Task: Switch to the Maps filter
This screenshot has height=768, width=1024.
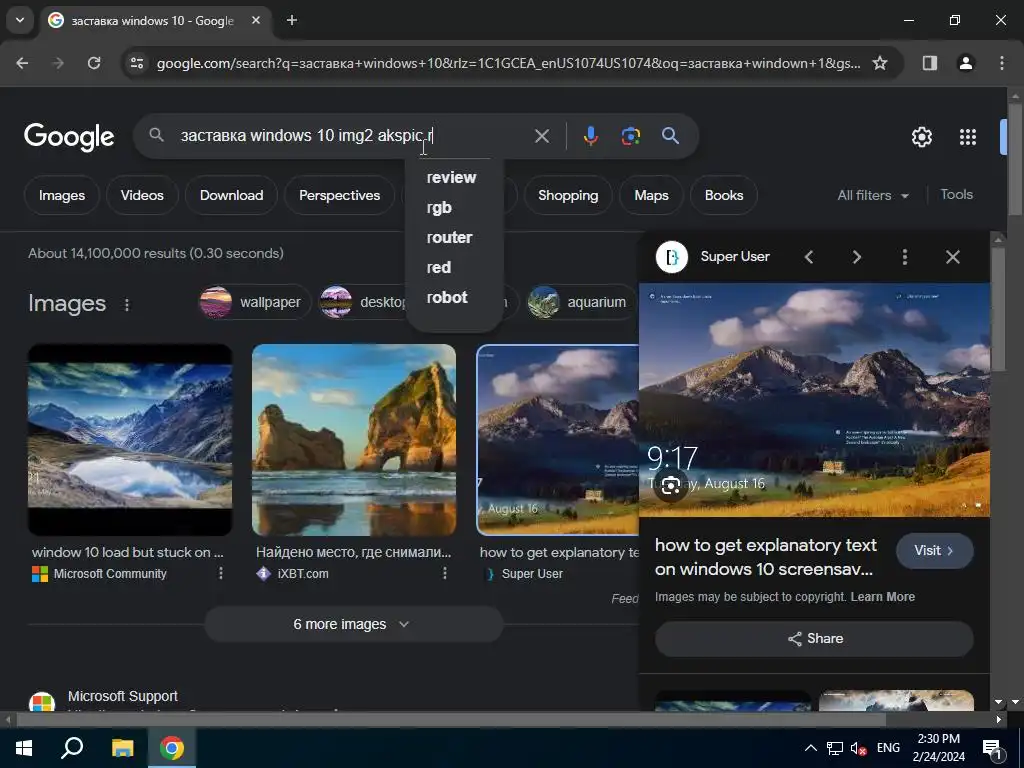Action: (651, 195)
